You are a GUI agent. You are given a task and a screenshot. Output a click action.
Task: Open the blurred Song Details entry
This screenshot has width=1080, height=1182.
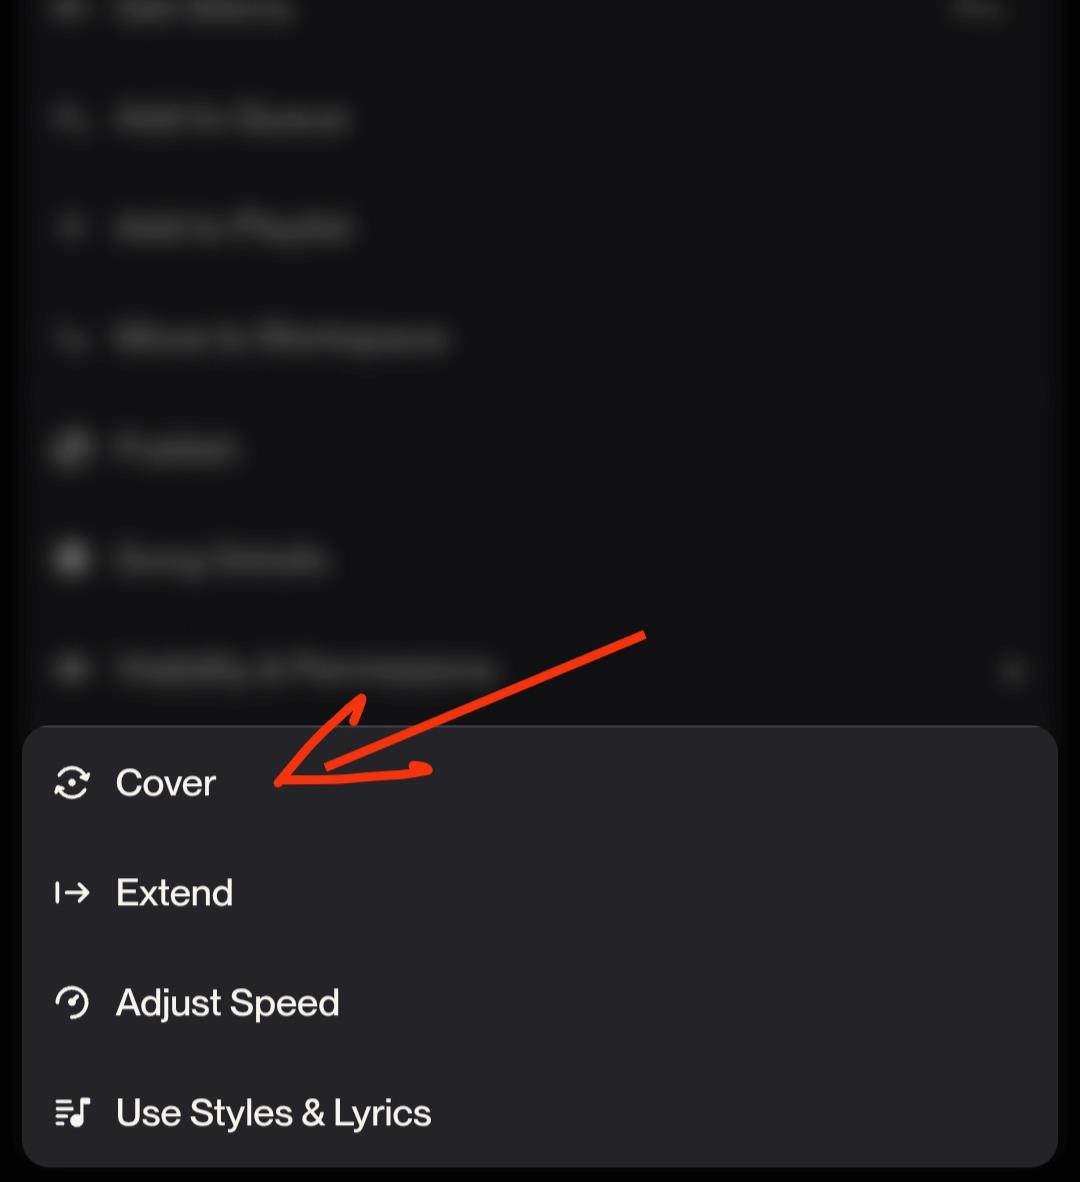[220, 558]
